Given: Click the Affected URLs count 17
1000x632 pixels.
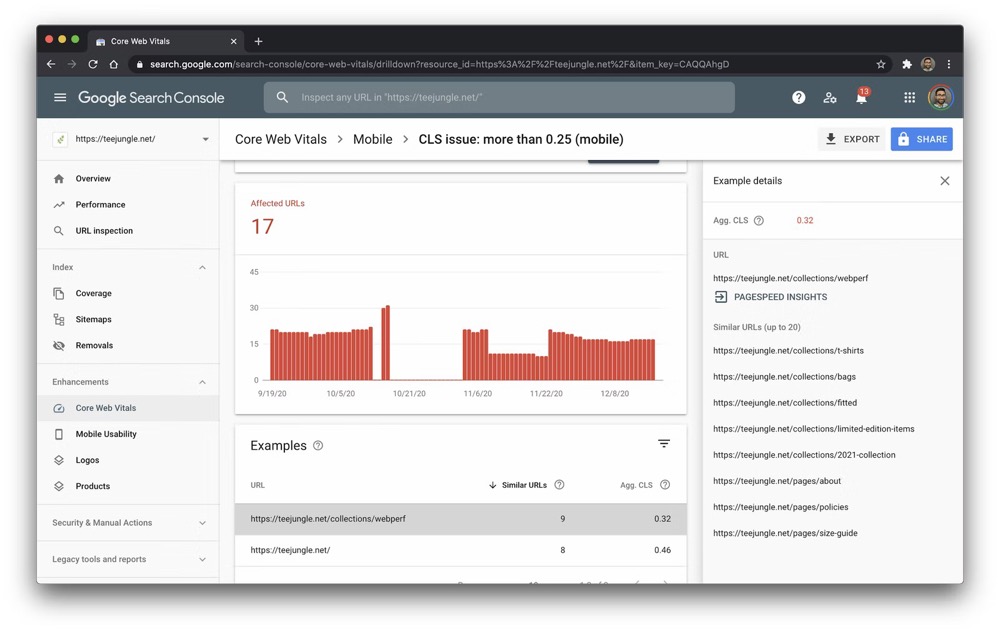Looking at the screenshot, I should pyautogui.click(x=262, y=226).
